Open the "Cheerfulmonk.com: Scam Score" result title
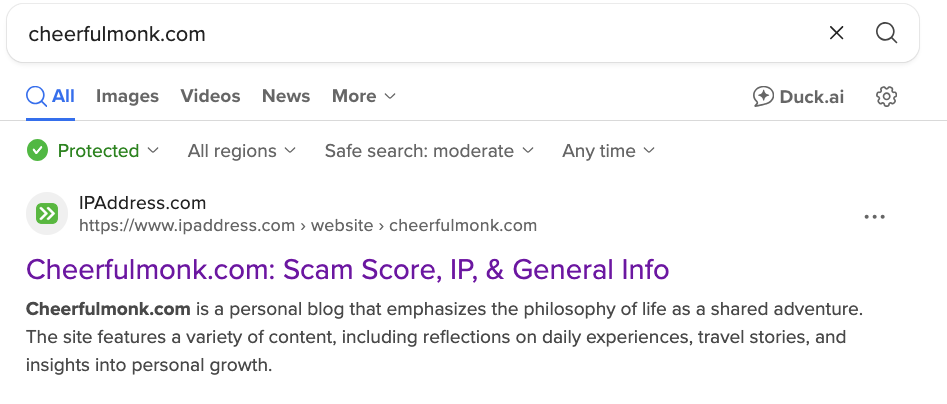947x404 pixels. tap(347, 270)
